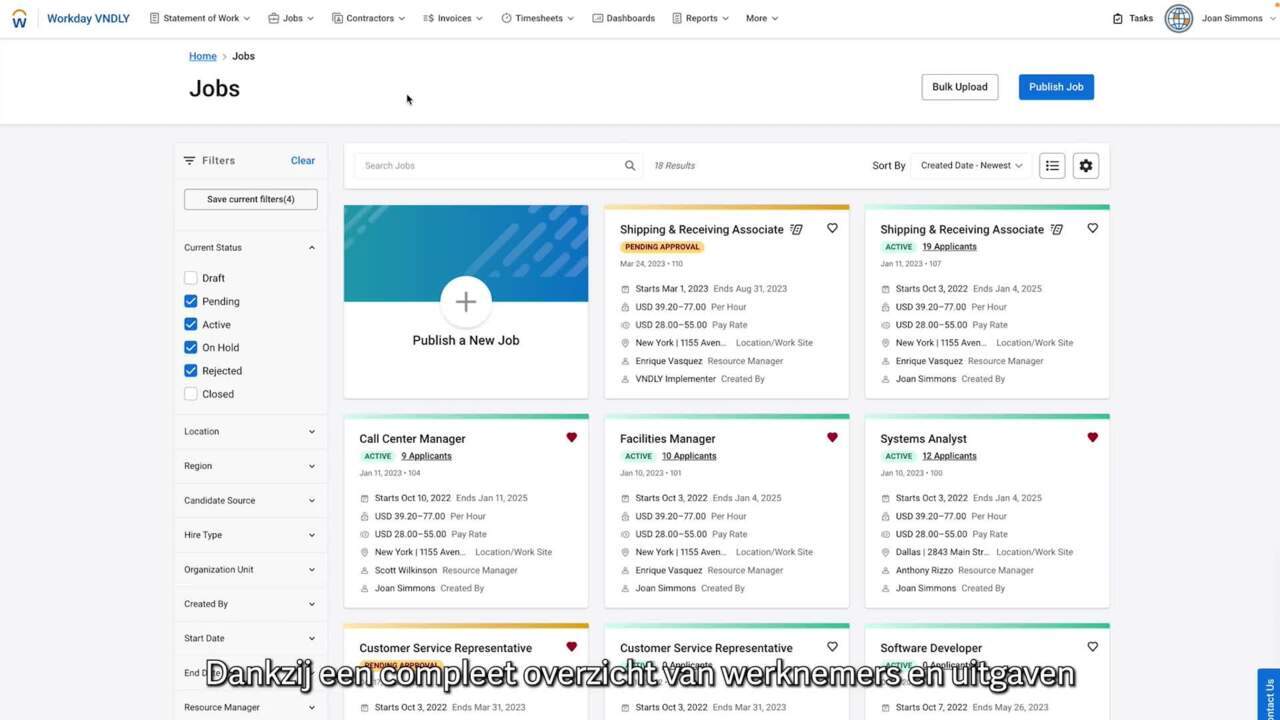Uncheck the Rejected status filter
This screenshot has width=1280, height=720.
click(190, 370)
